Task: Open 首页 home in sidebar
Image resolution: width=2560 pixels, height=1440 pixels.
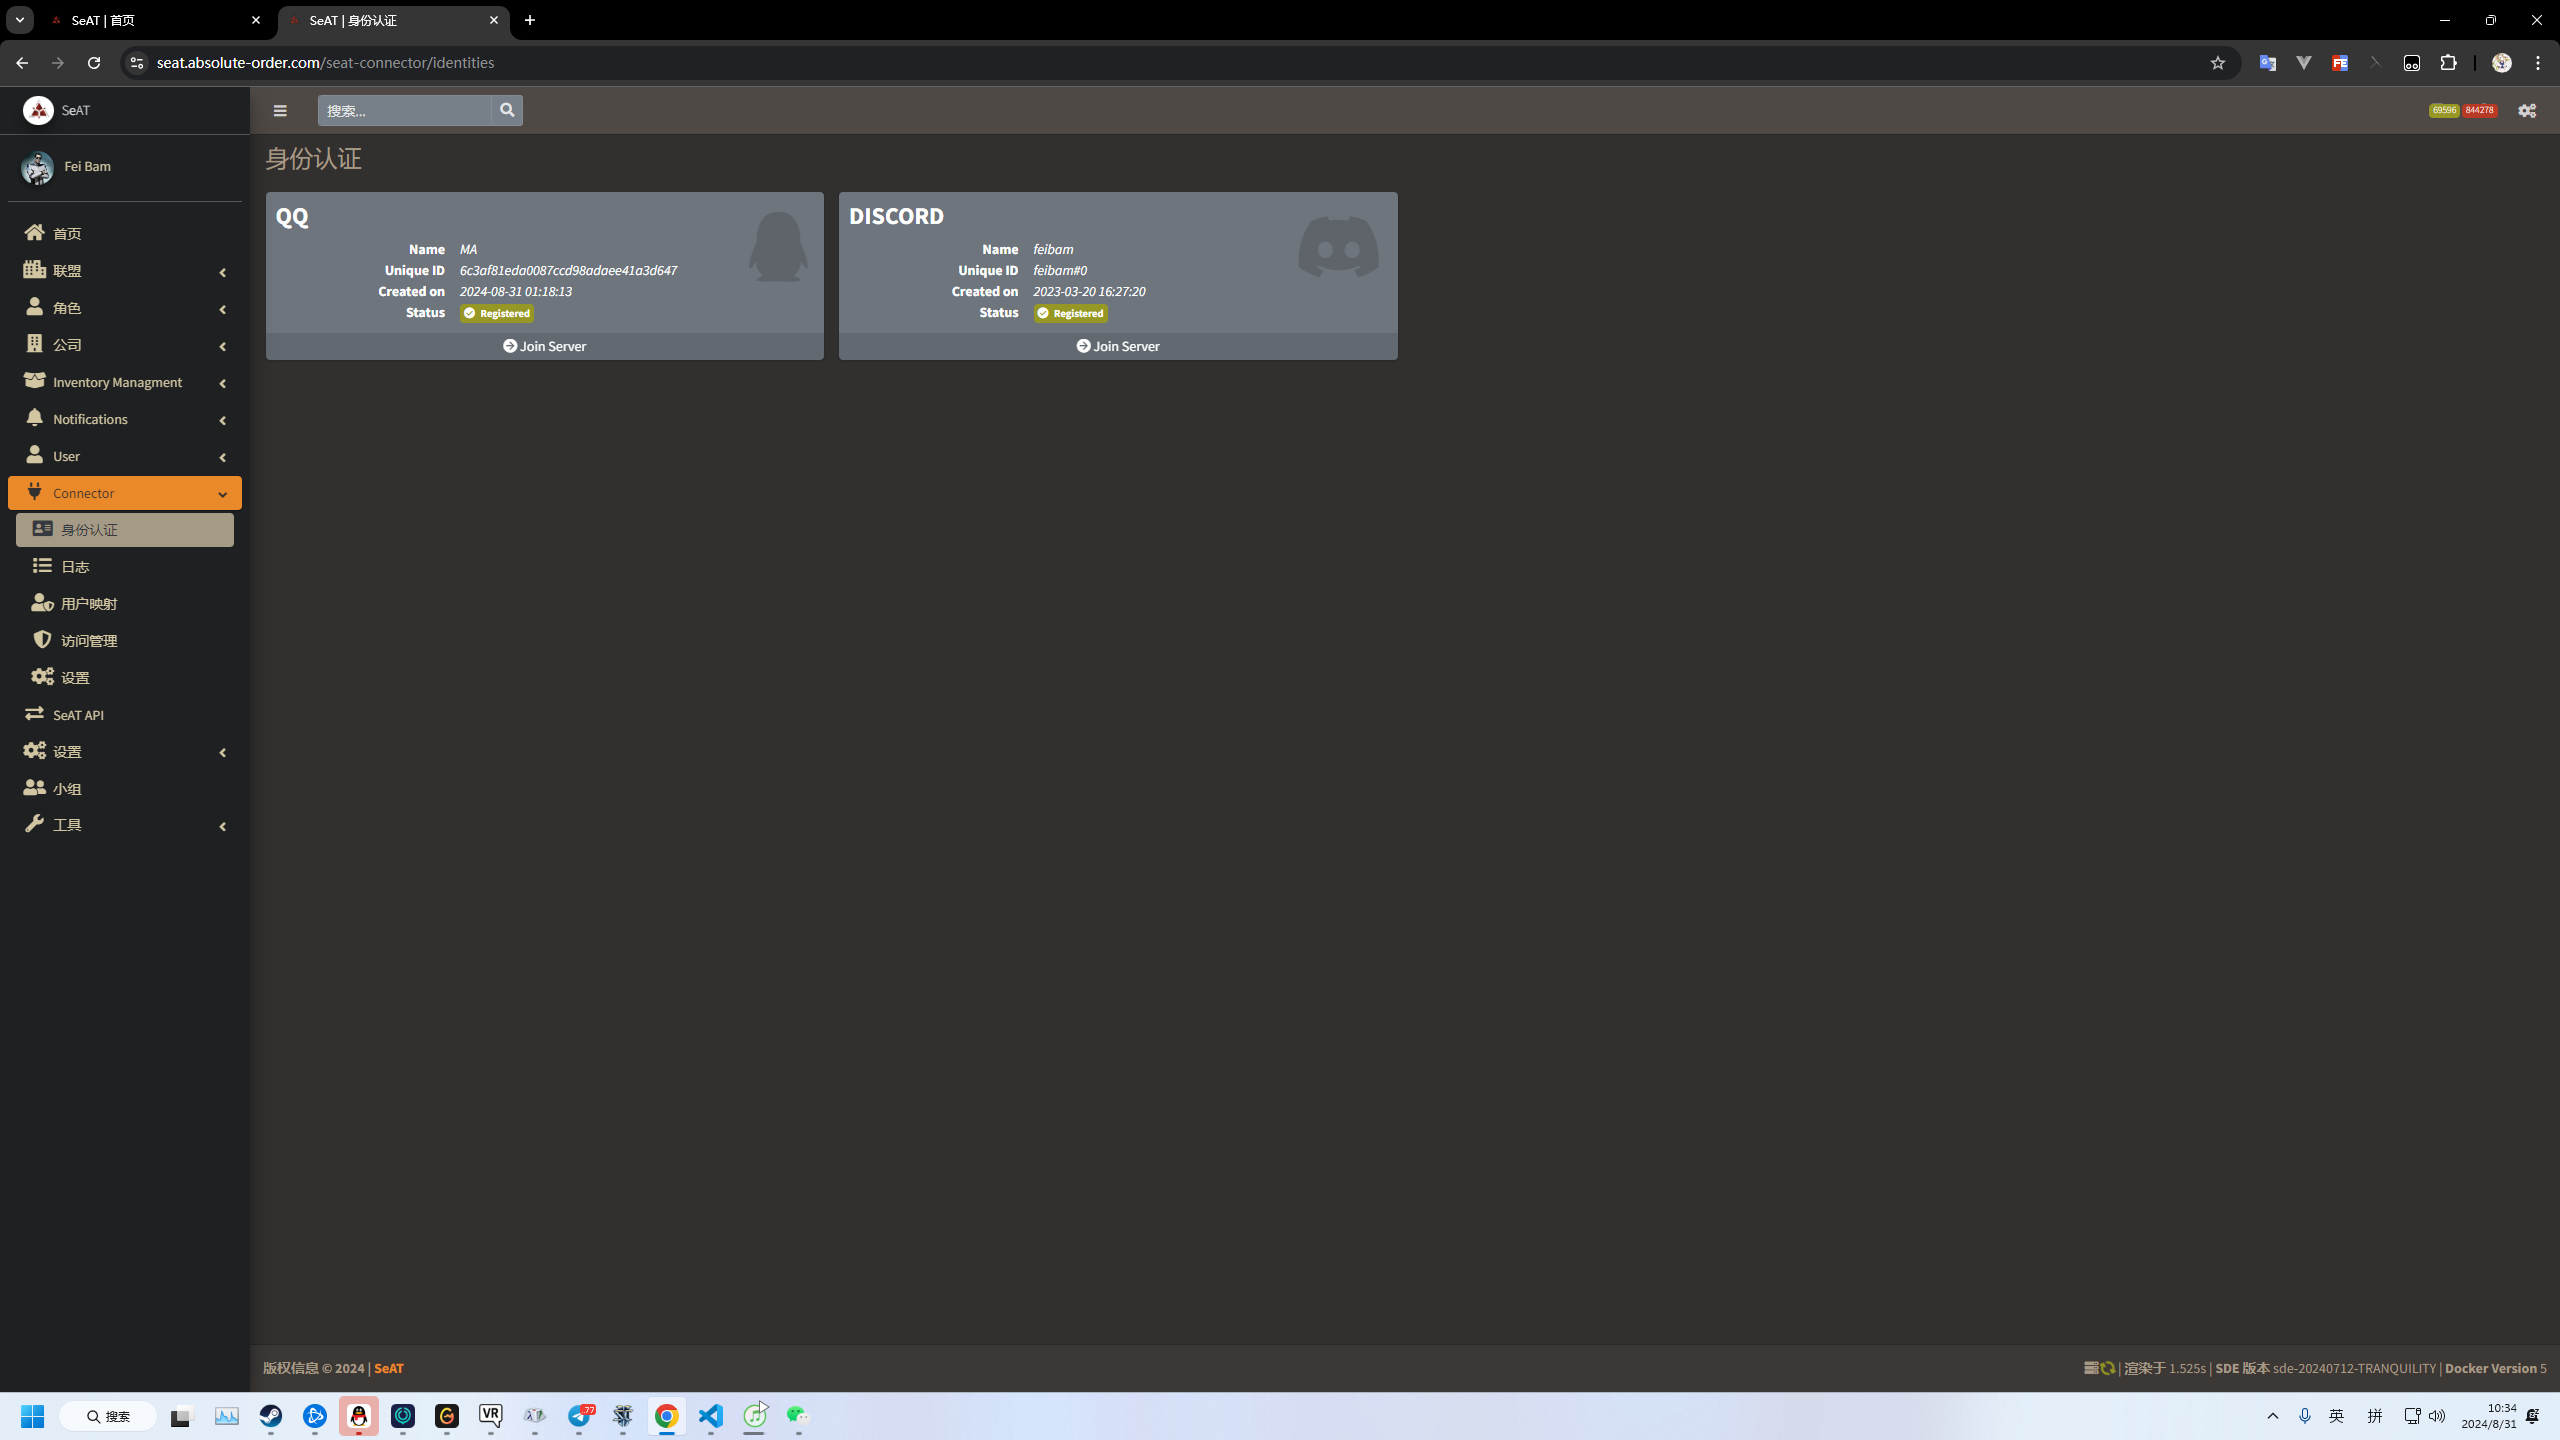Action: click(x=67, y=233)
